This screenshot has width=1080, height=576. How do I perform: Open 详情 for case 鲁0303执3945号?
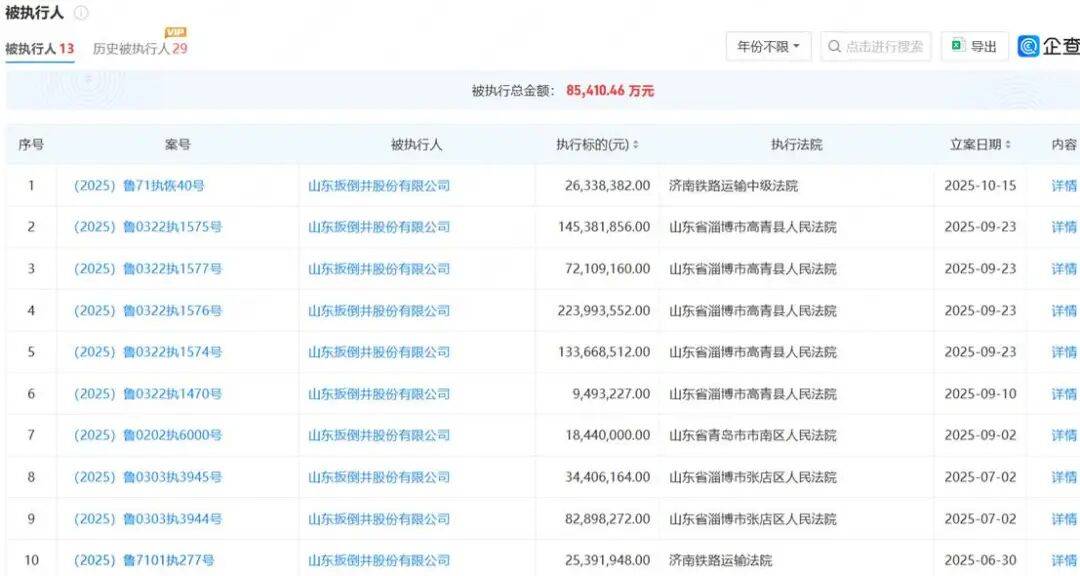1064,477
